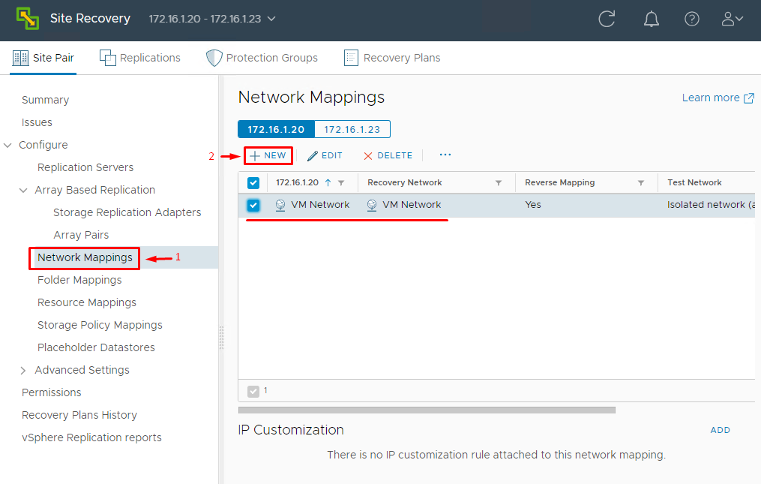Open Replication Servers in the sidebar
Image resolution: width=761 pixels, height=484 pixels.
tap(85, 167)
